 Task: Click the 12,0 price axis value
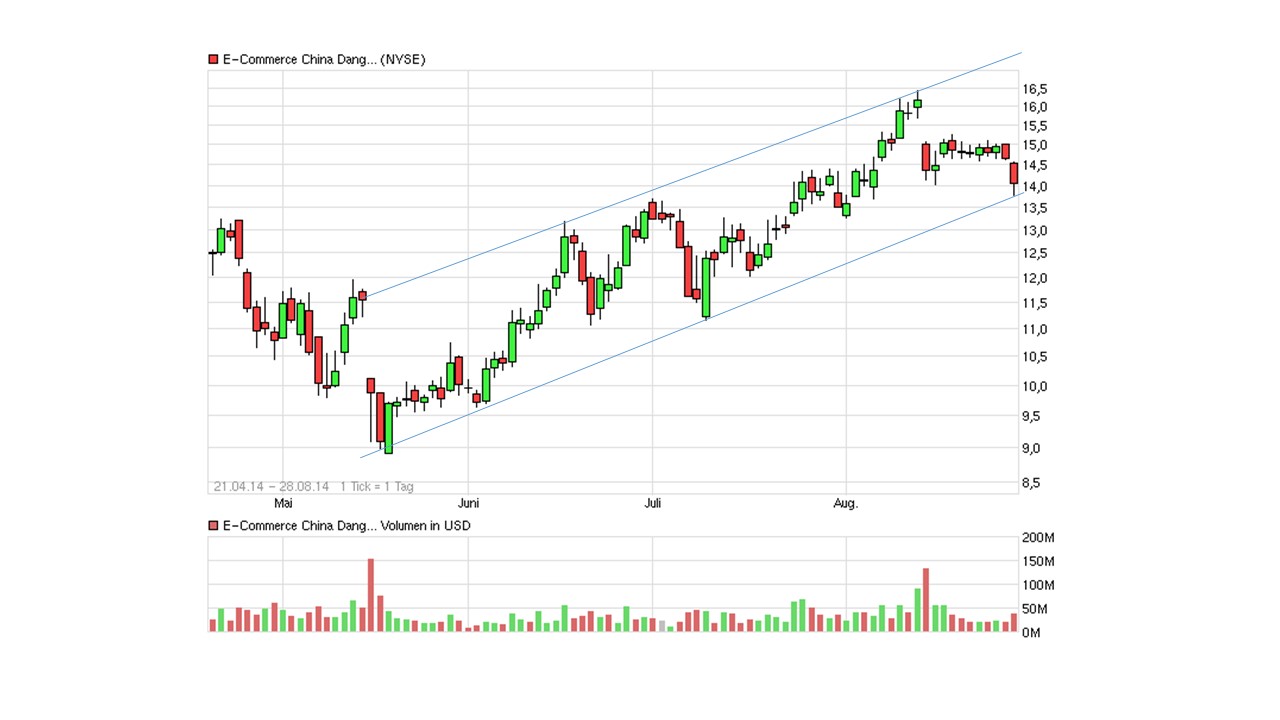pyautogui.click(x=1035, y=277)
